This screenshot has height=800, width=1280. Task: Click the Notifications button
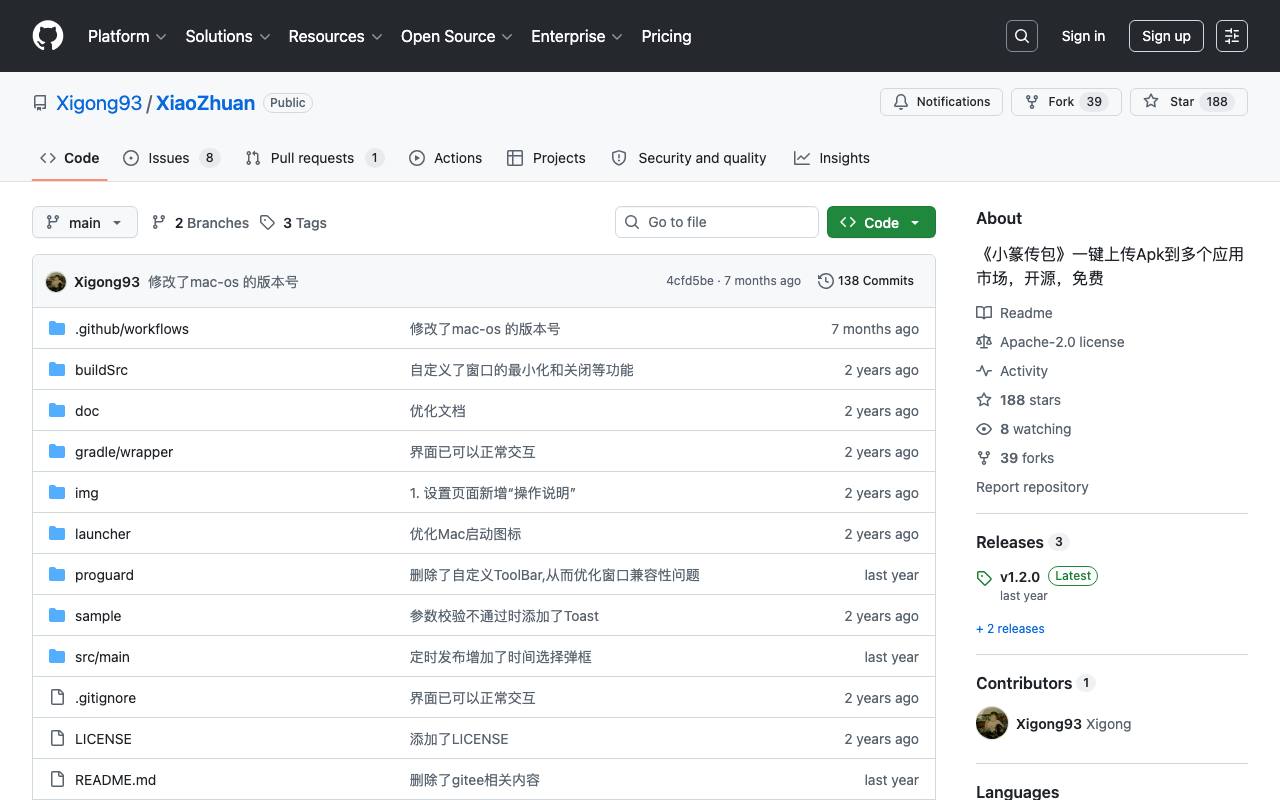click(941, 102)
